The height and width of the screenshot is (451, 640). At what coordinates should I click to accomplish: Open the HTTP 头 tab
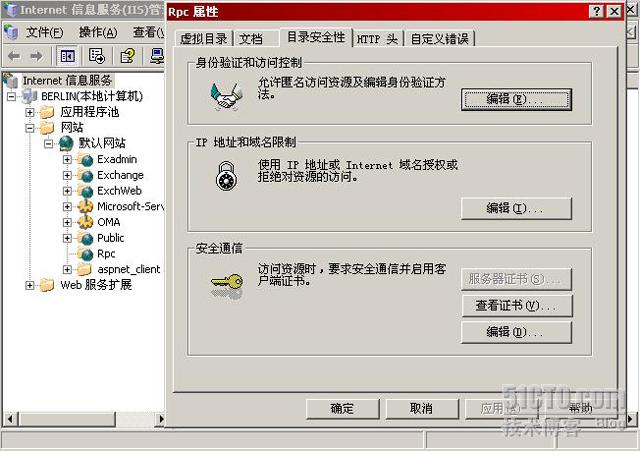[x=378, y=39]
